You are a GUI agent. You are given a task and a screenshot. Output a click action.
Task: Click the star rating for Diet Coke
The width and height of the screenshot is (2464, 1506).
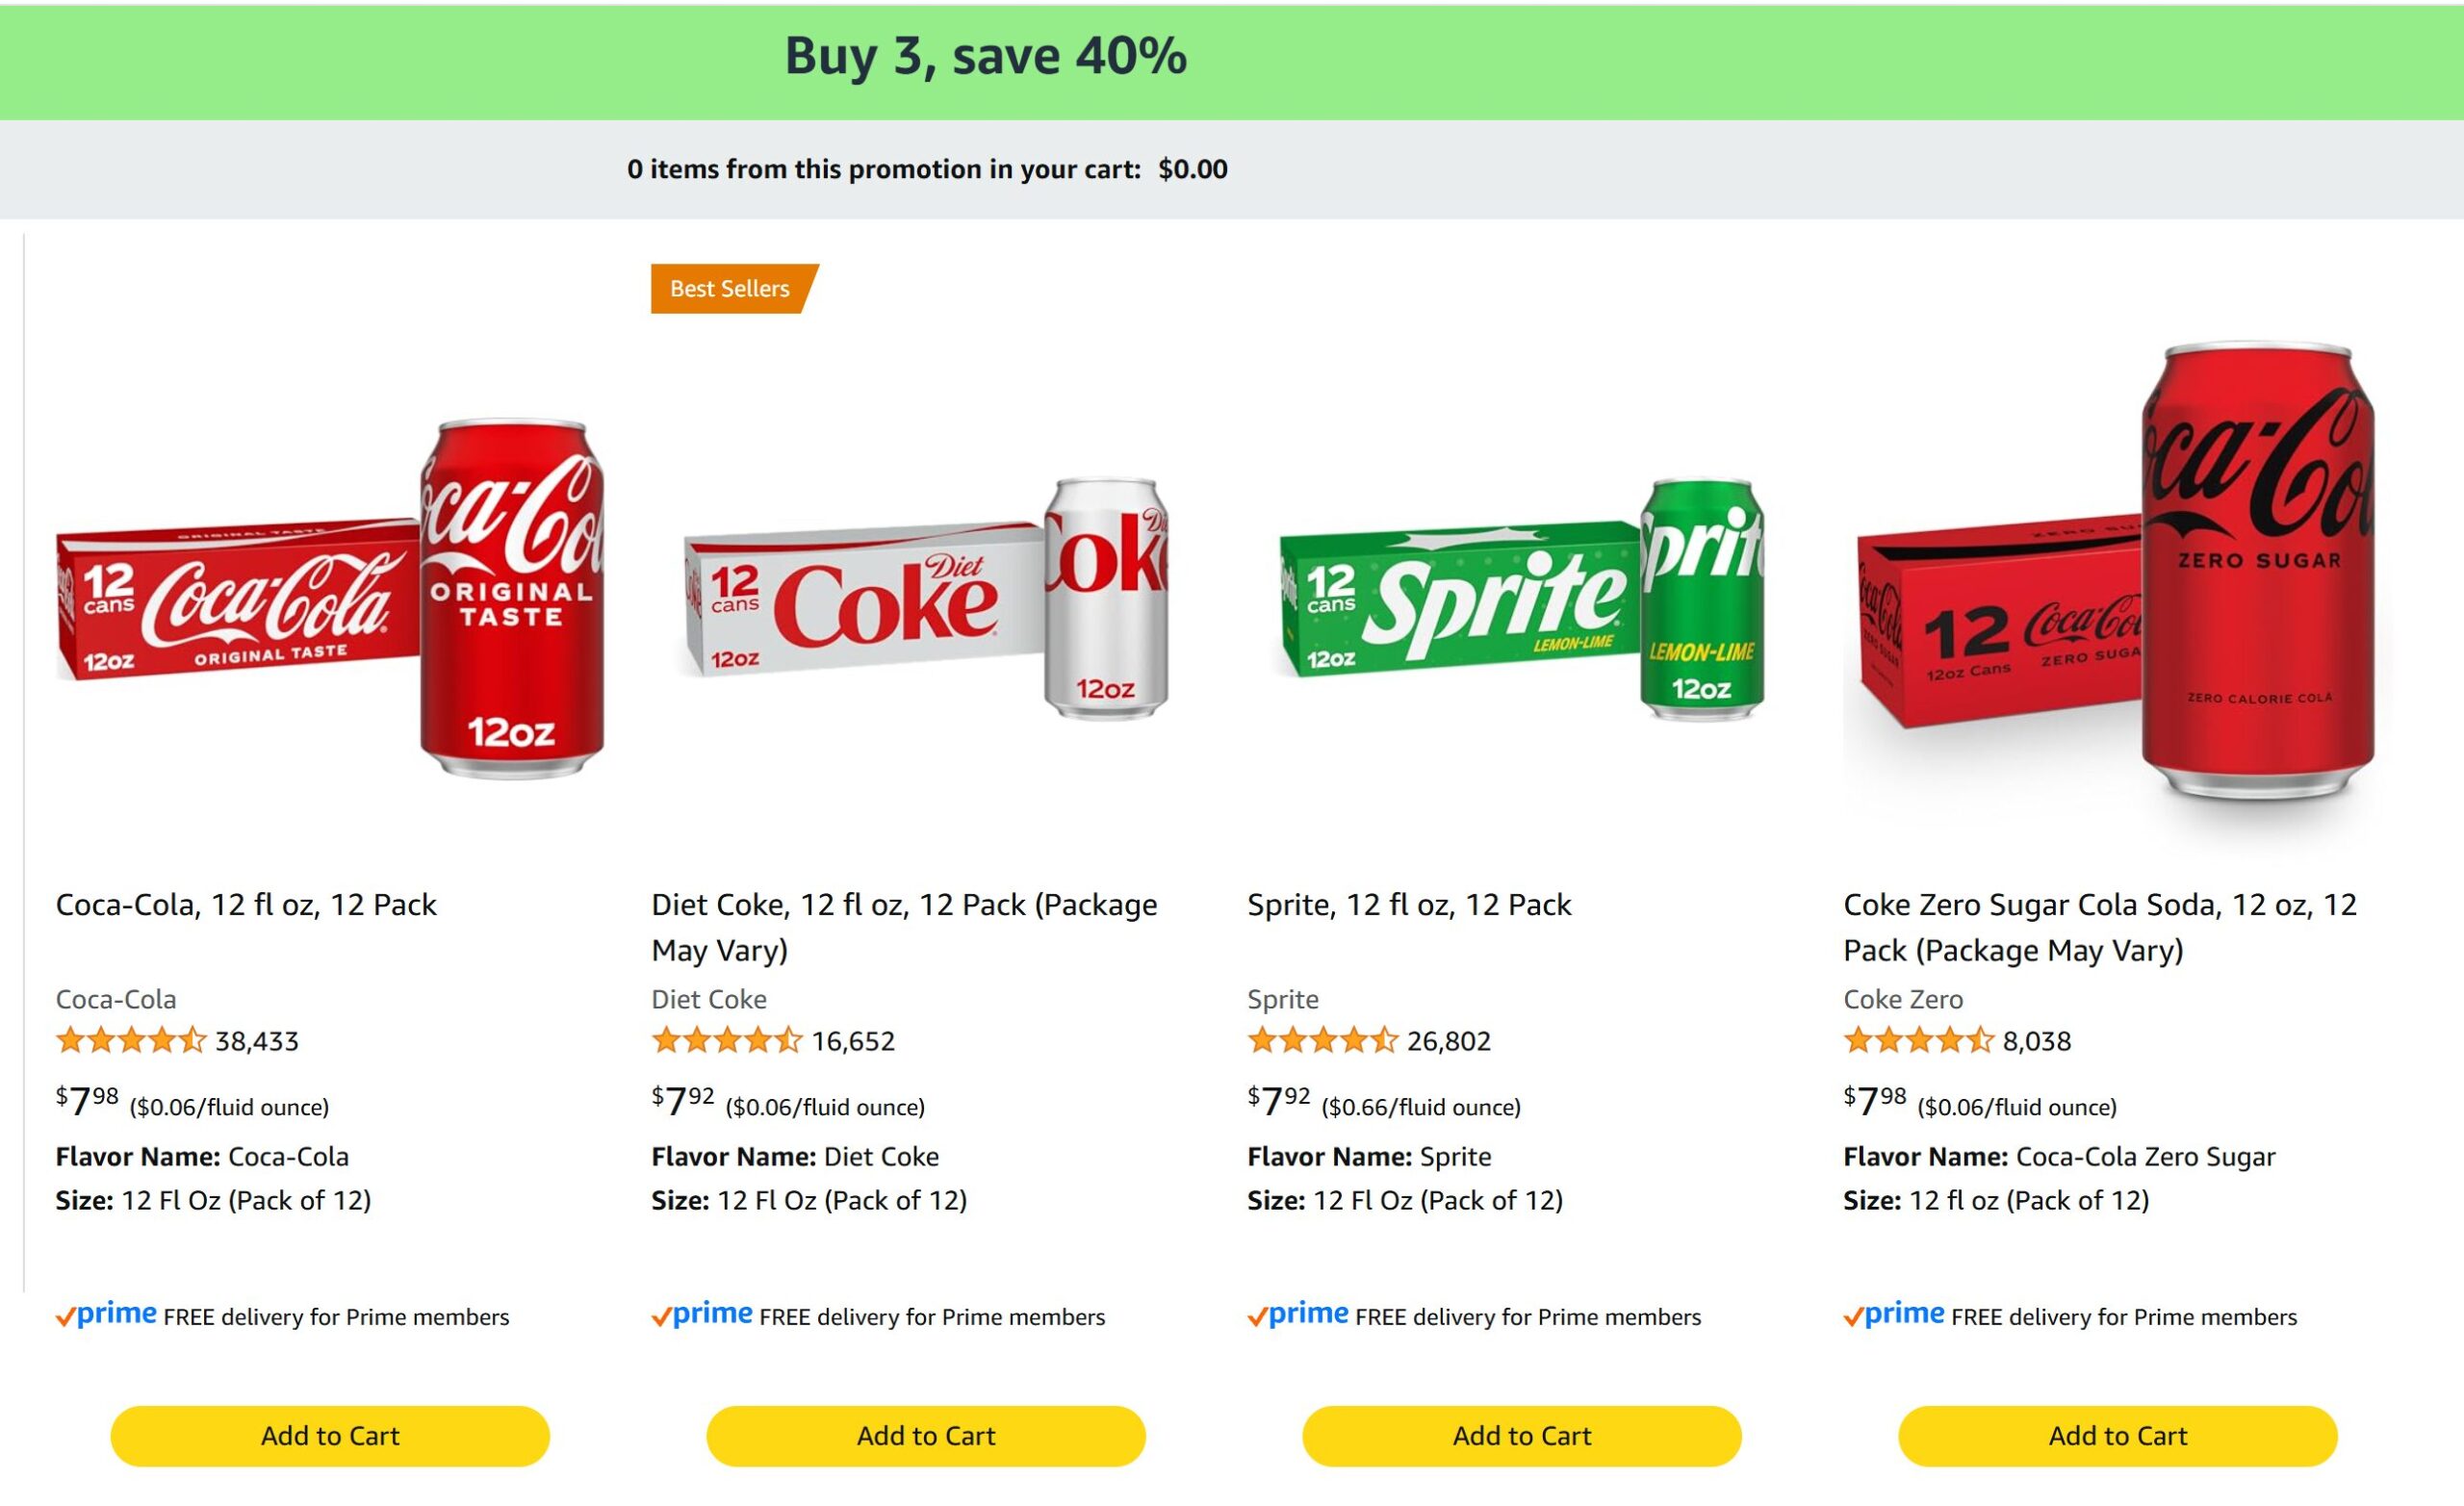click(726, 1041)
